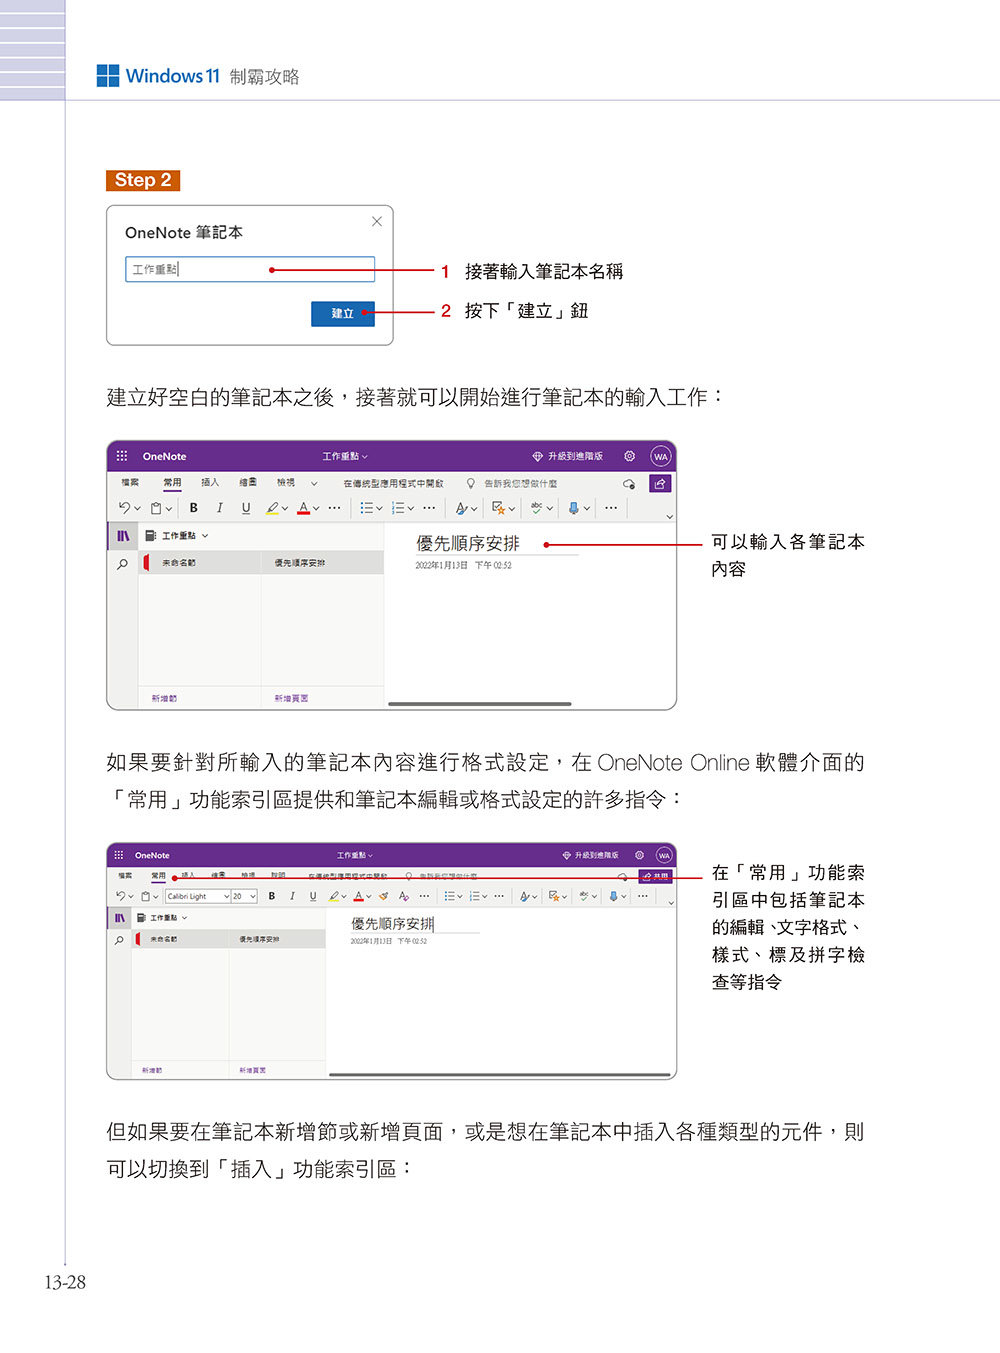Image resolution: width=1000 pixels, height=1353 pixels.
Task: Toggle Underline in the second OneNote screenshot
Action: click(x=313, y=896)
